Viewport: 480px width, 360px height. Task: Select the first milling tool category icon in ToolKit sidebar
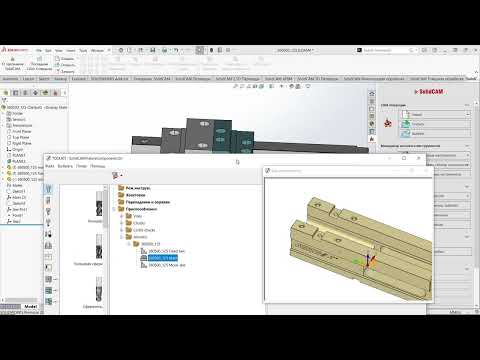point(48,189)
